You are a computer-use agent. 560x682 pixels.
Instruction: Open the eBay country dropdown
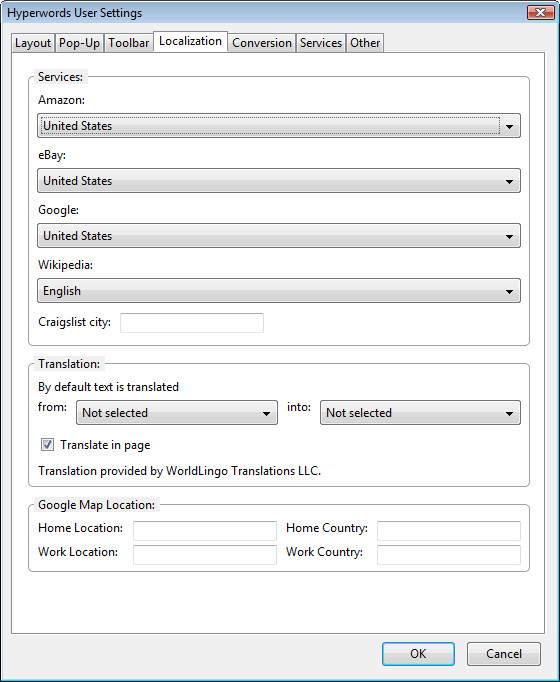coord(279,181)
